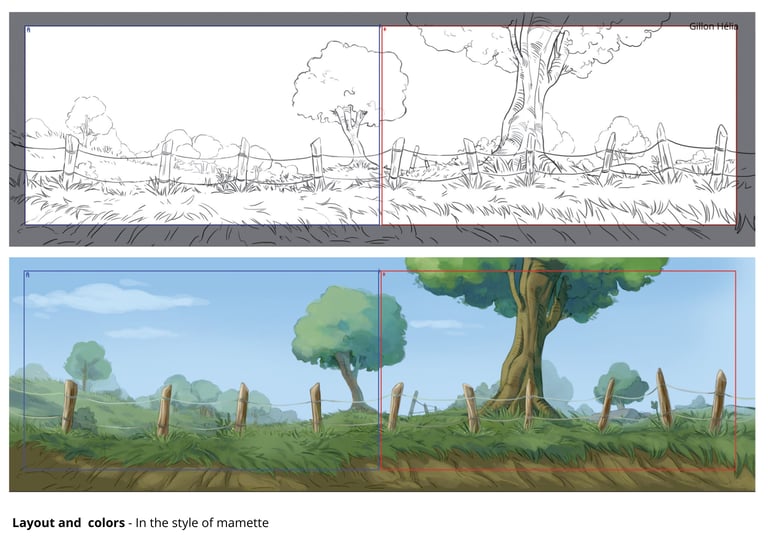Select the 'Layout and colors' bold caption

point(69,522)
